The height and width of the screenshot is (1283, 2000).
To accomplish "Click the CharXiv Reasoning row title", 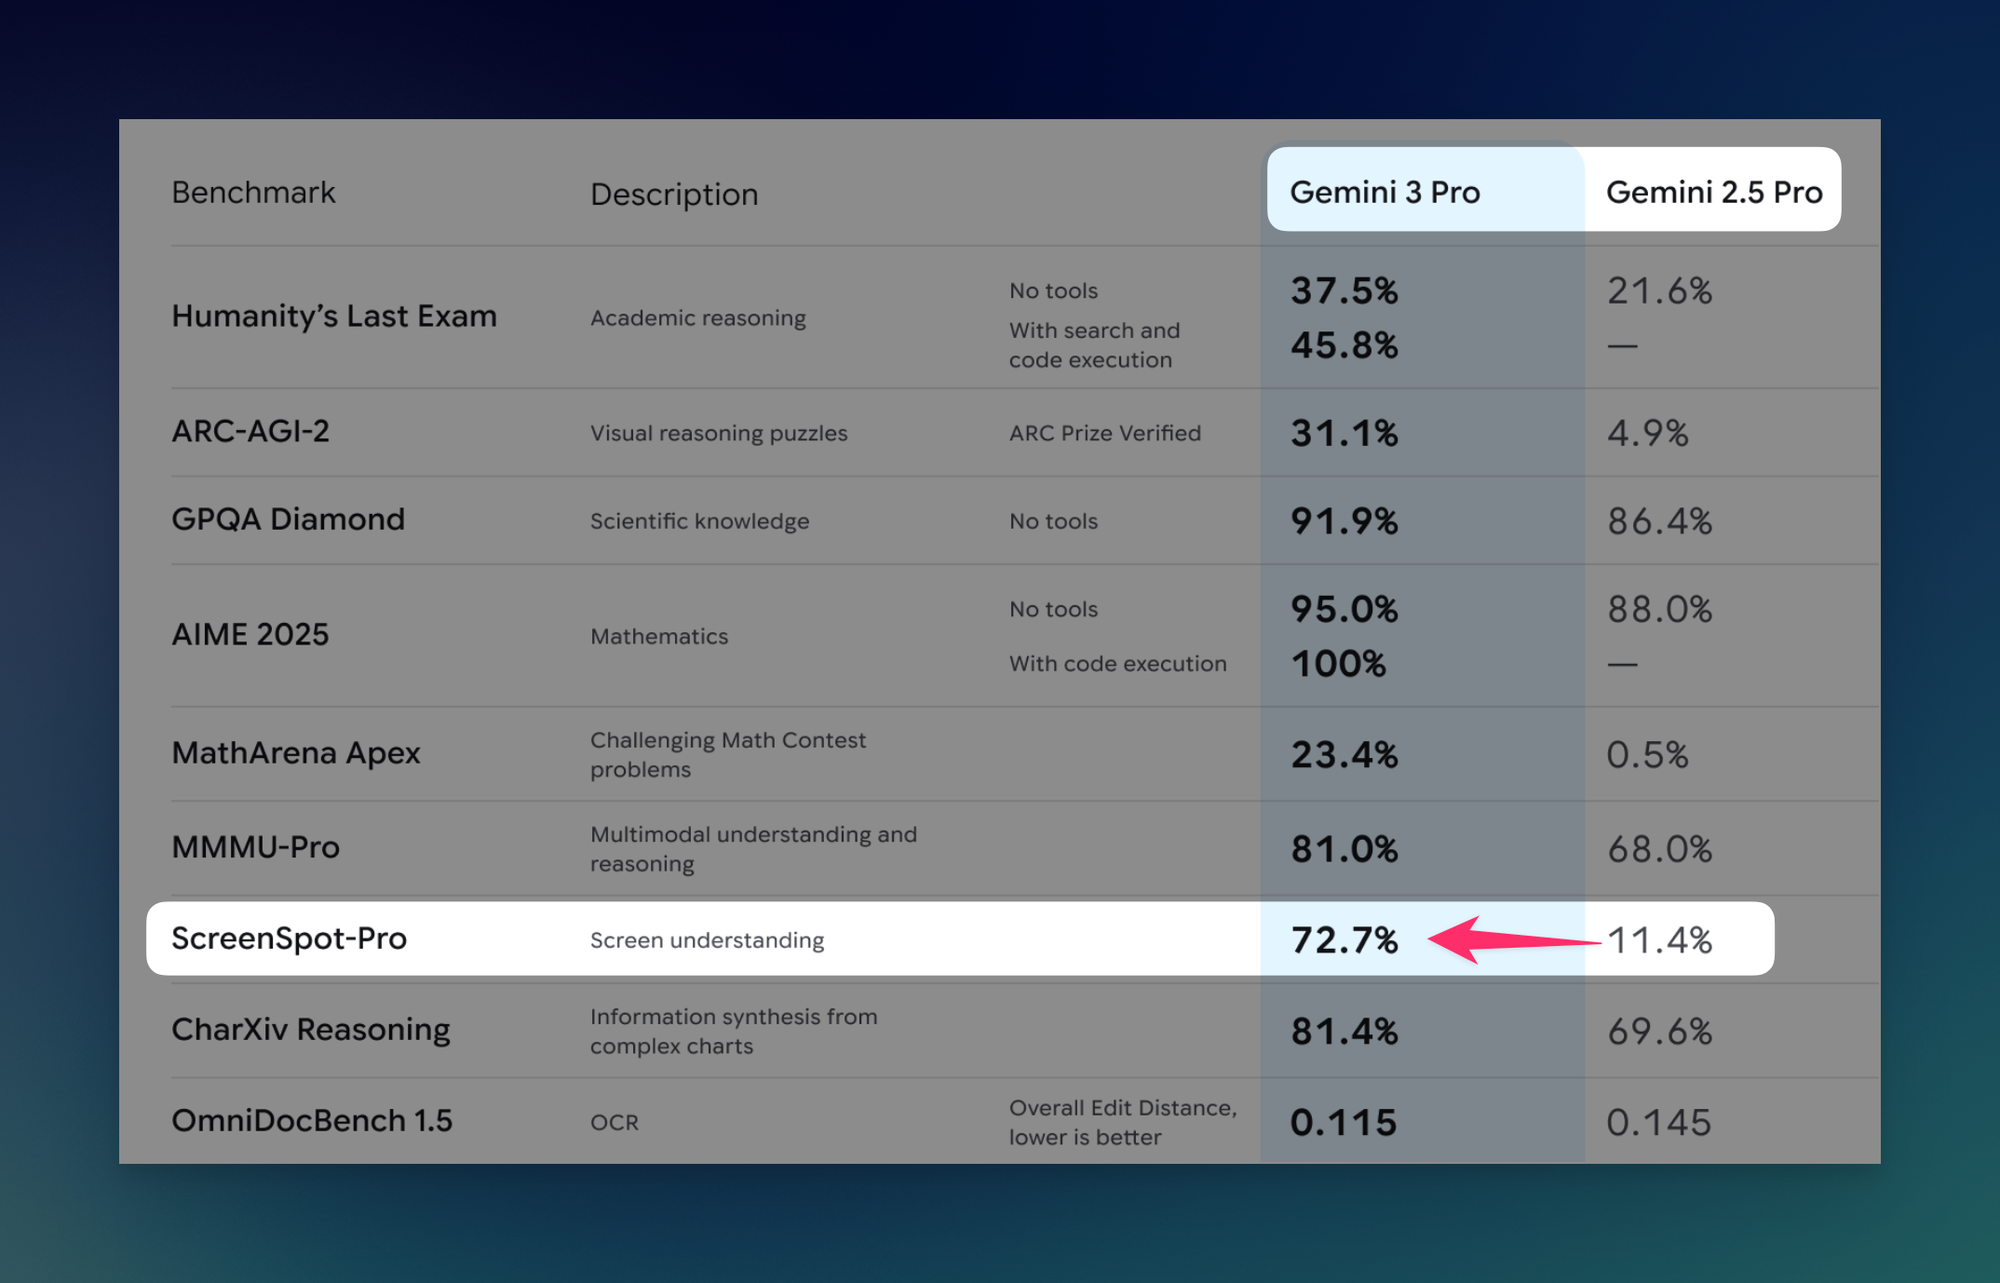I will (x=311, y=1029).
